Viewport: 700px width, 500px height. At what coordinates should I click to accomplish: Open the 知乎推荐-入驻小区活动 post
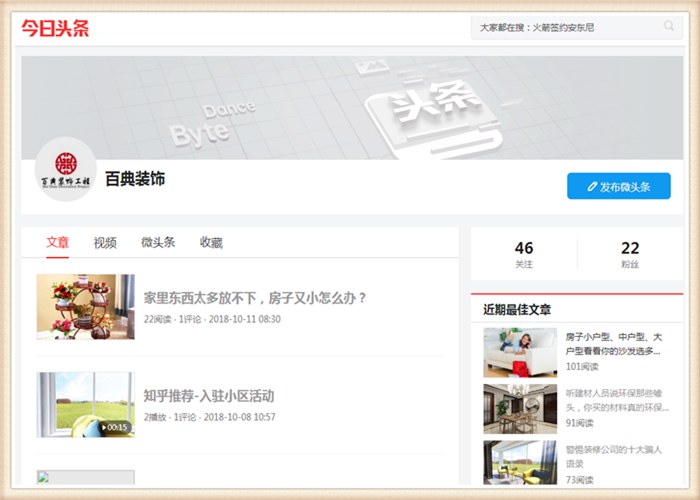(x=208, y=396)
